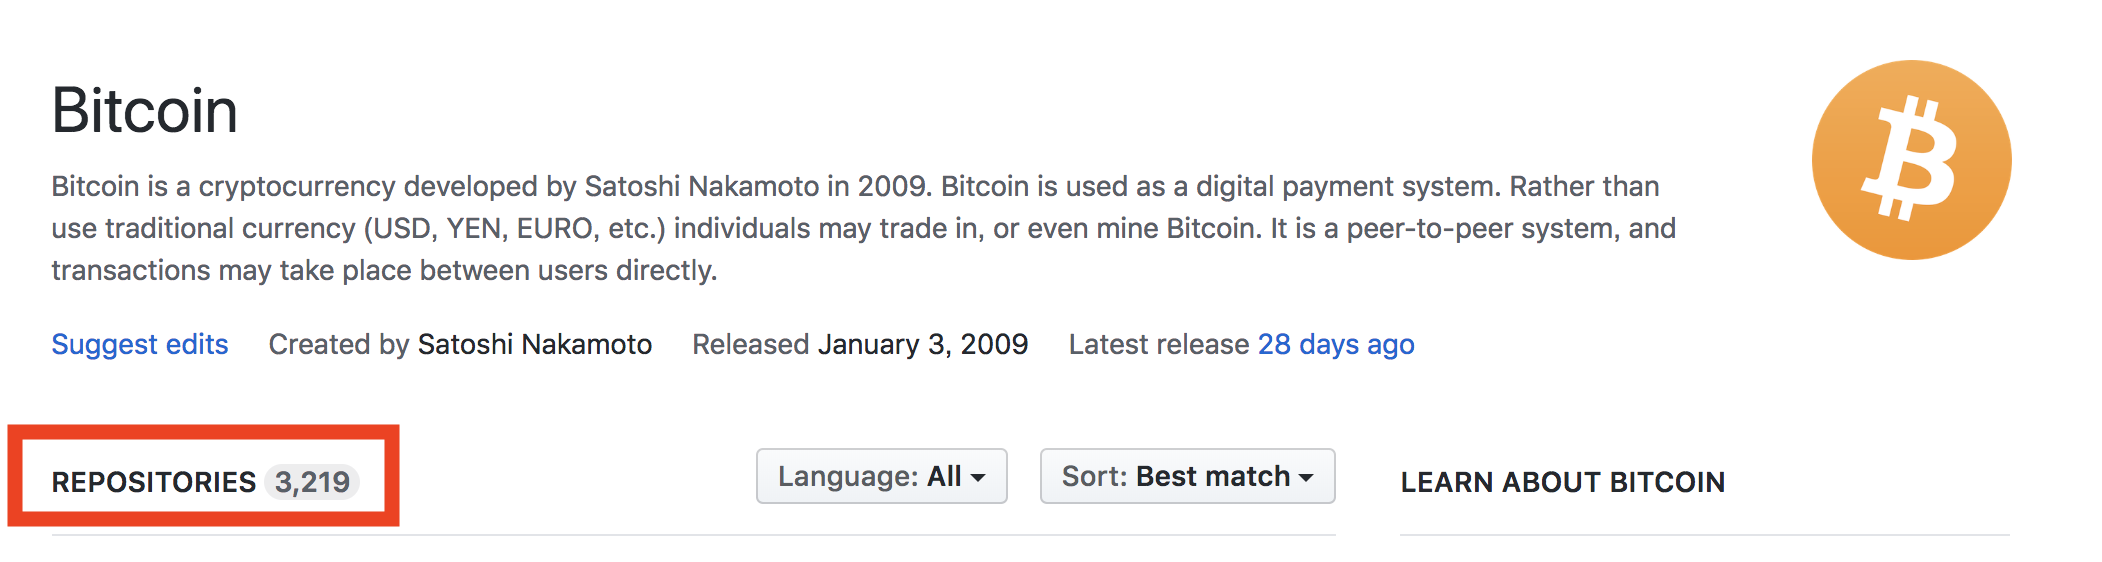Click the Bitcoin page title
Screen dimensions: 2102x562
145,110
